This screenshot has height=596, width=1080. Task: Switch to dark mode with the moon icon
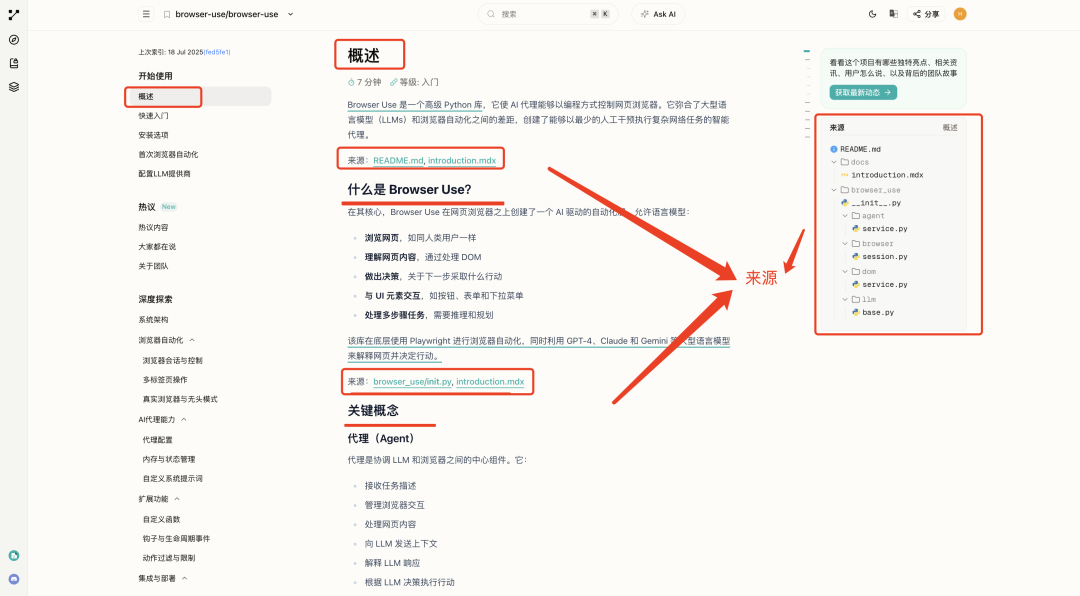point(873,14)
